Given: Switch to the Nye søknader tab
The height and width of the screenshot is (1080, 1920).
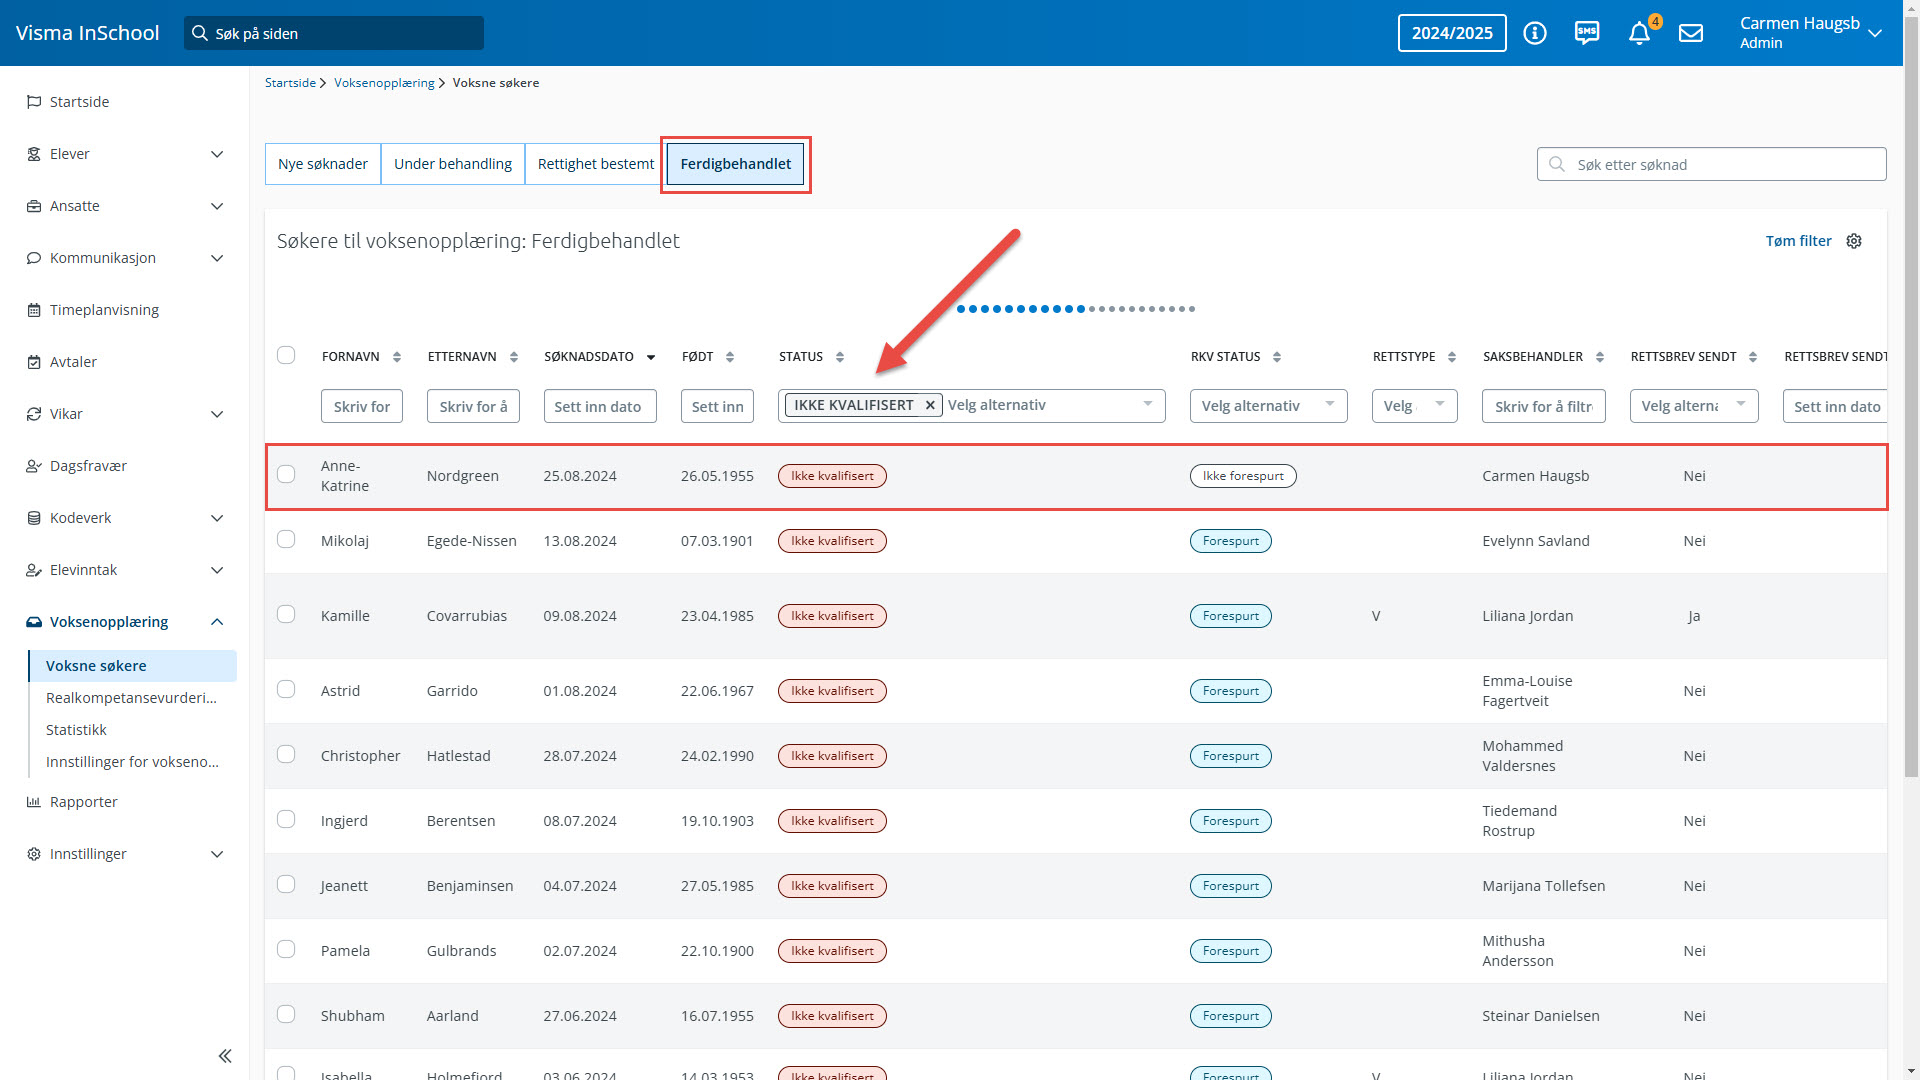Looking at the screenshot, I should pos(323,164).
